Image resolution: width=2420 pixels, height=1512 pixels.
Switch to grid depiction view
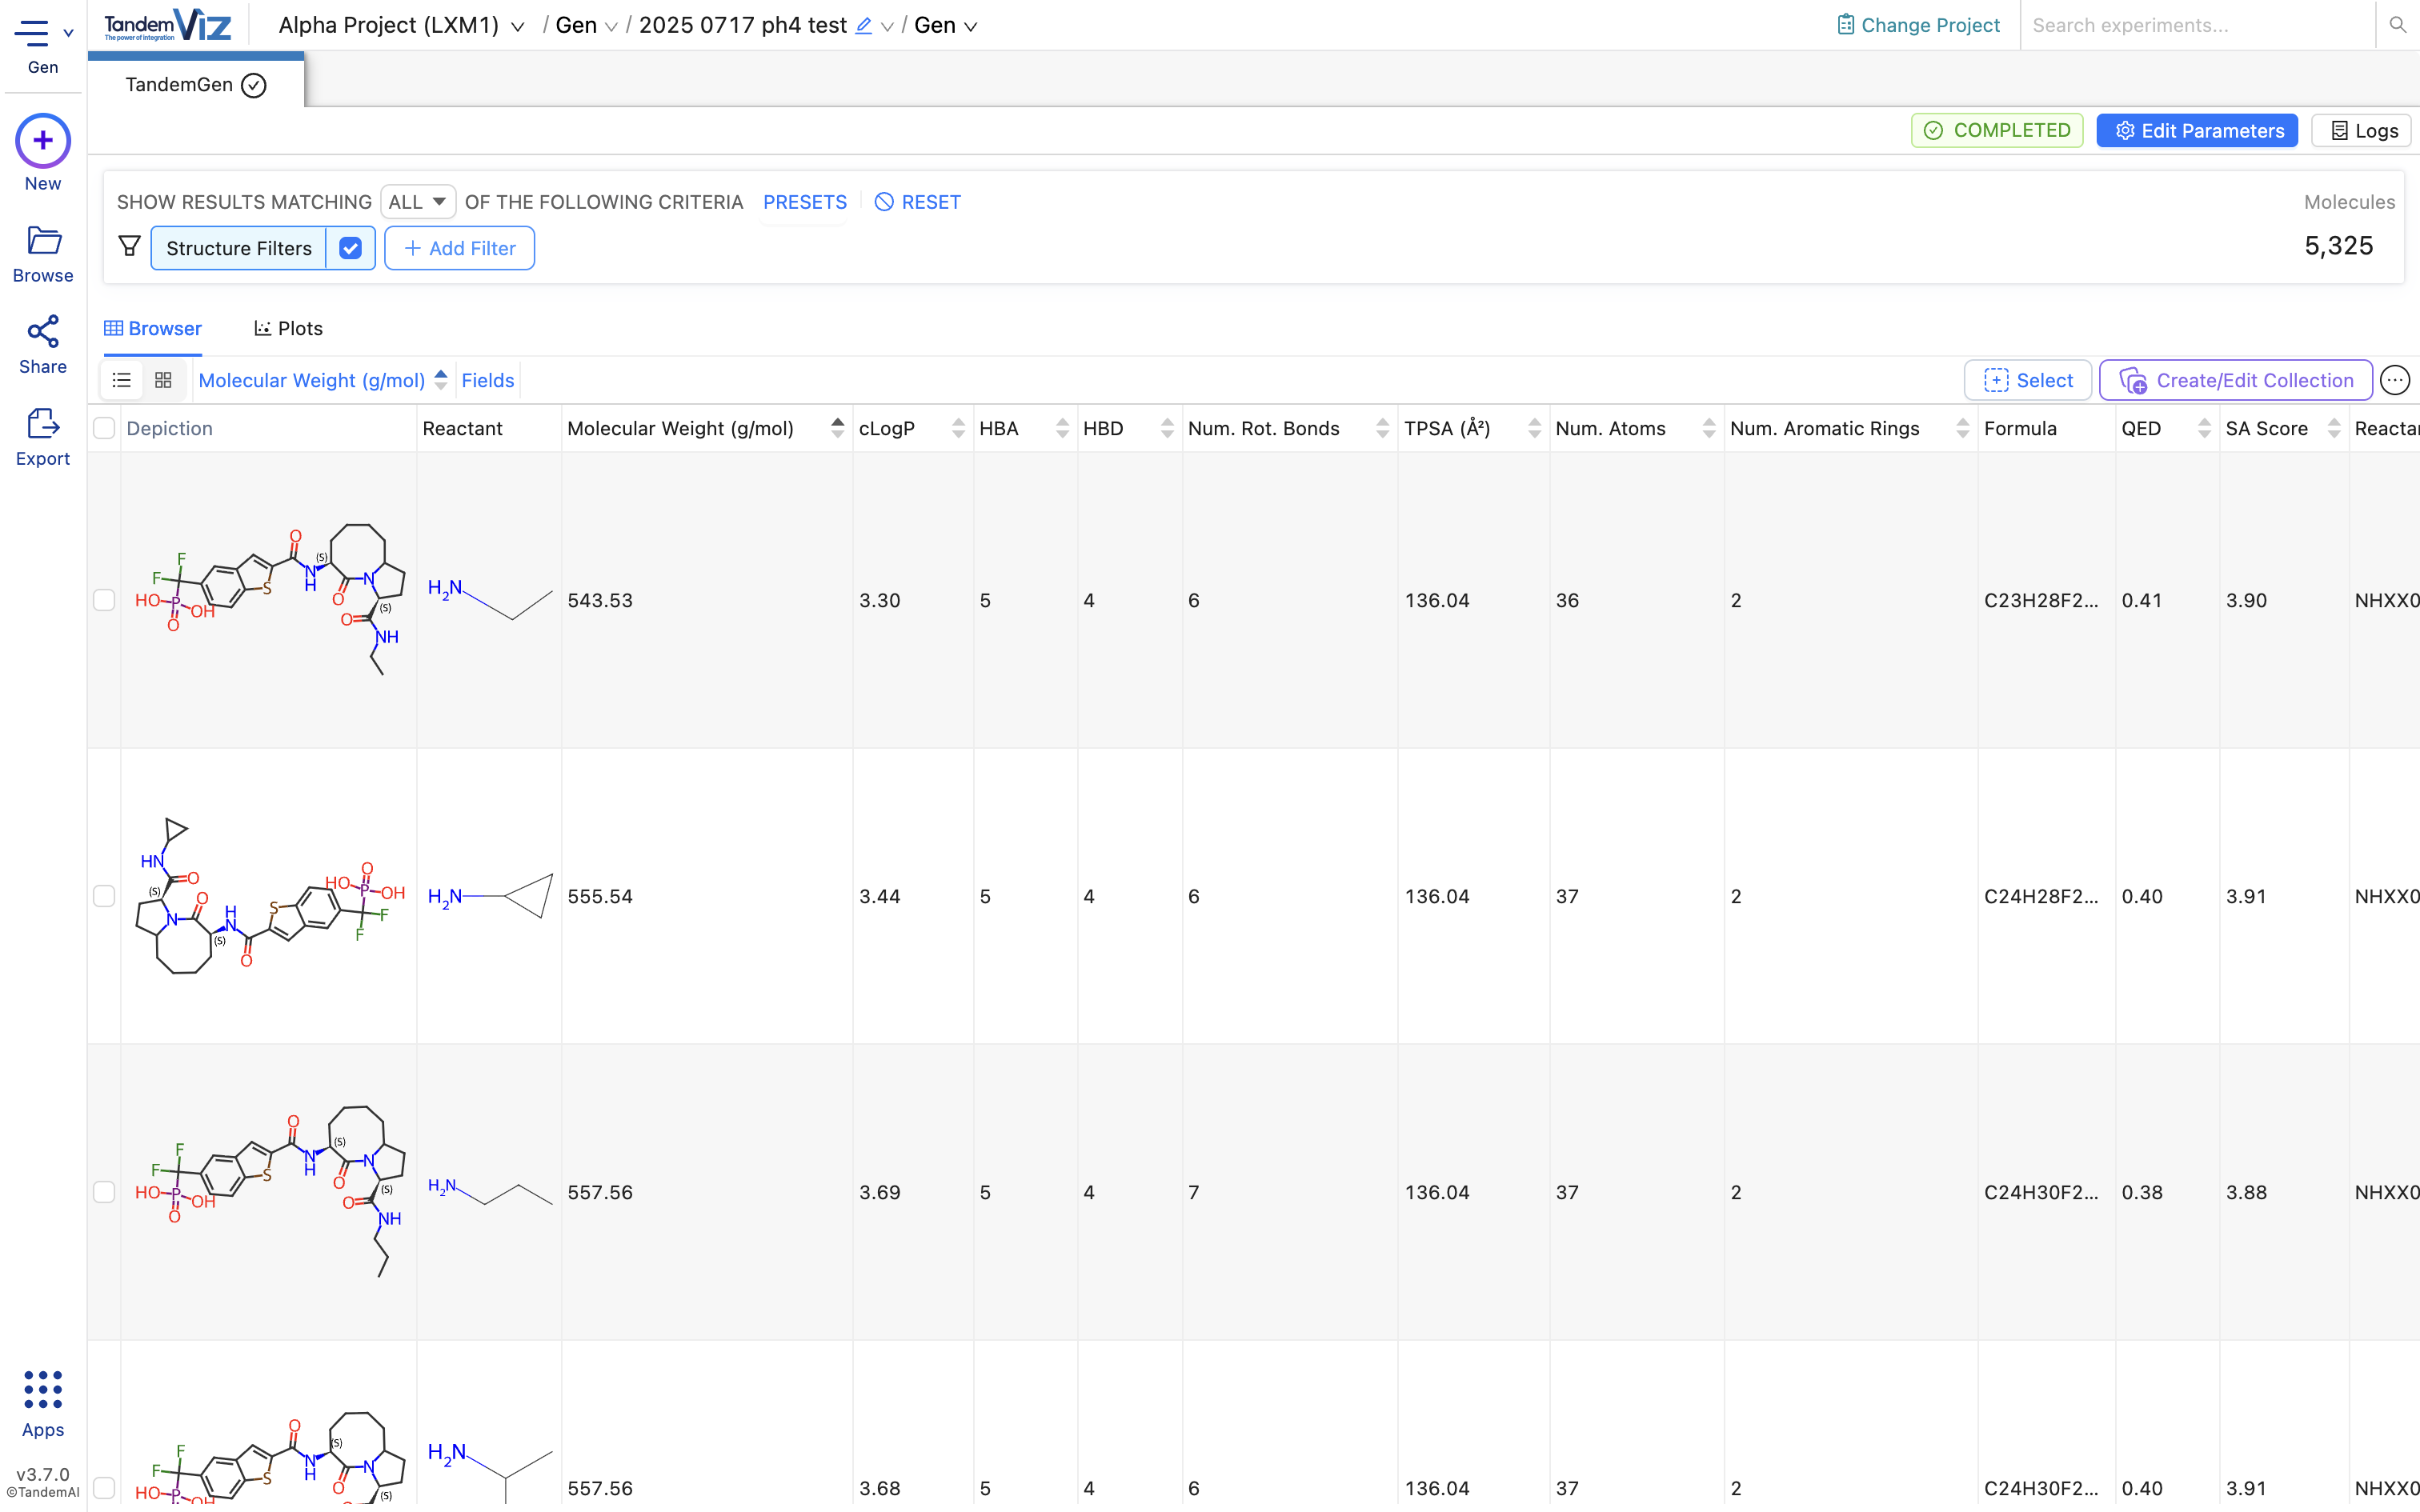(x=164, y=380)
